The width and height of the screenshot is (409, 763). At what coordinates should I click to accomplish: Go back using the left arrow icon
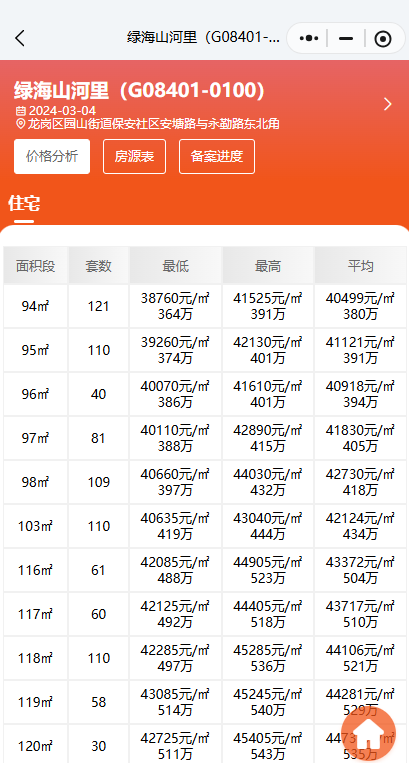click(x=19, y=38)
